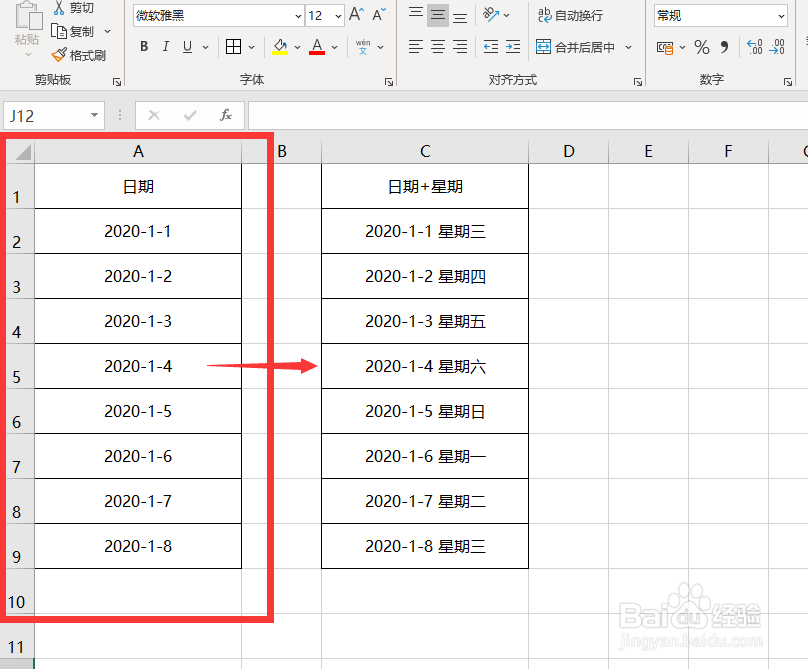Open Clipboard (剪贴板) dialog launcher

[117, 82]
